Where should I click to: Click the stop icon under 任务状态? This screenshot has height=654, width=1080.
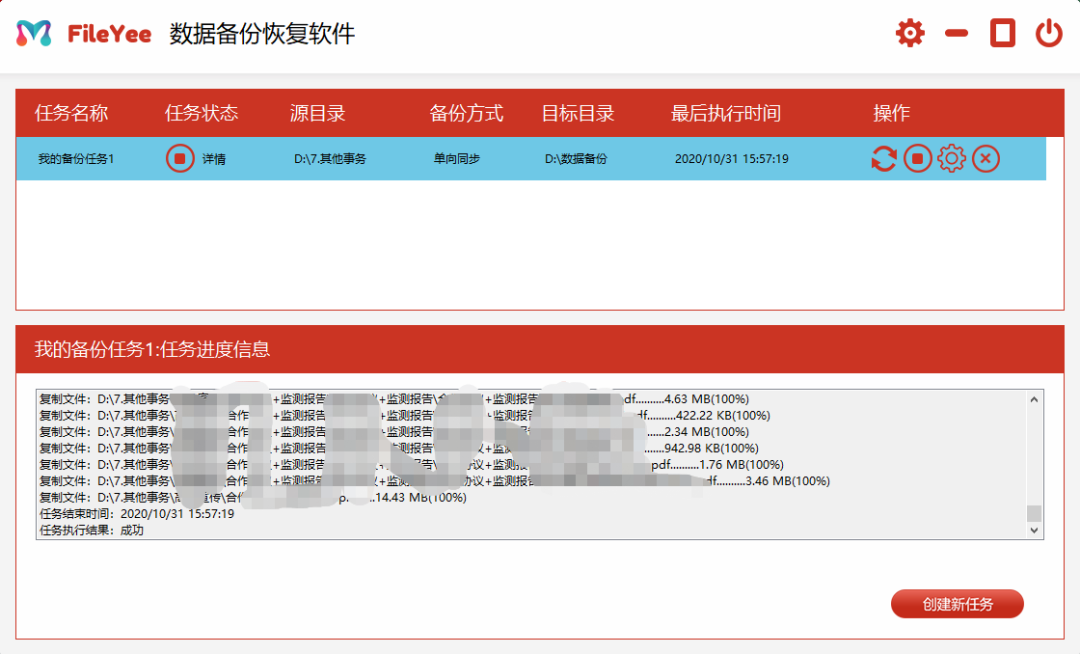180,159
